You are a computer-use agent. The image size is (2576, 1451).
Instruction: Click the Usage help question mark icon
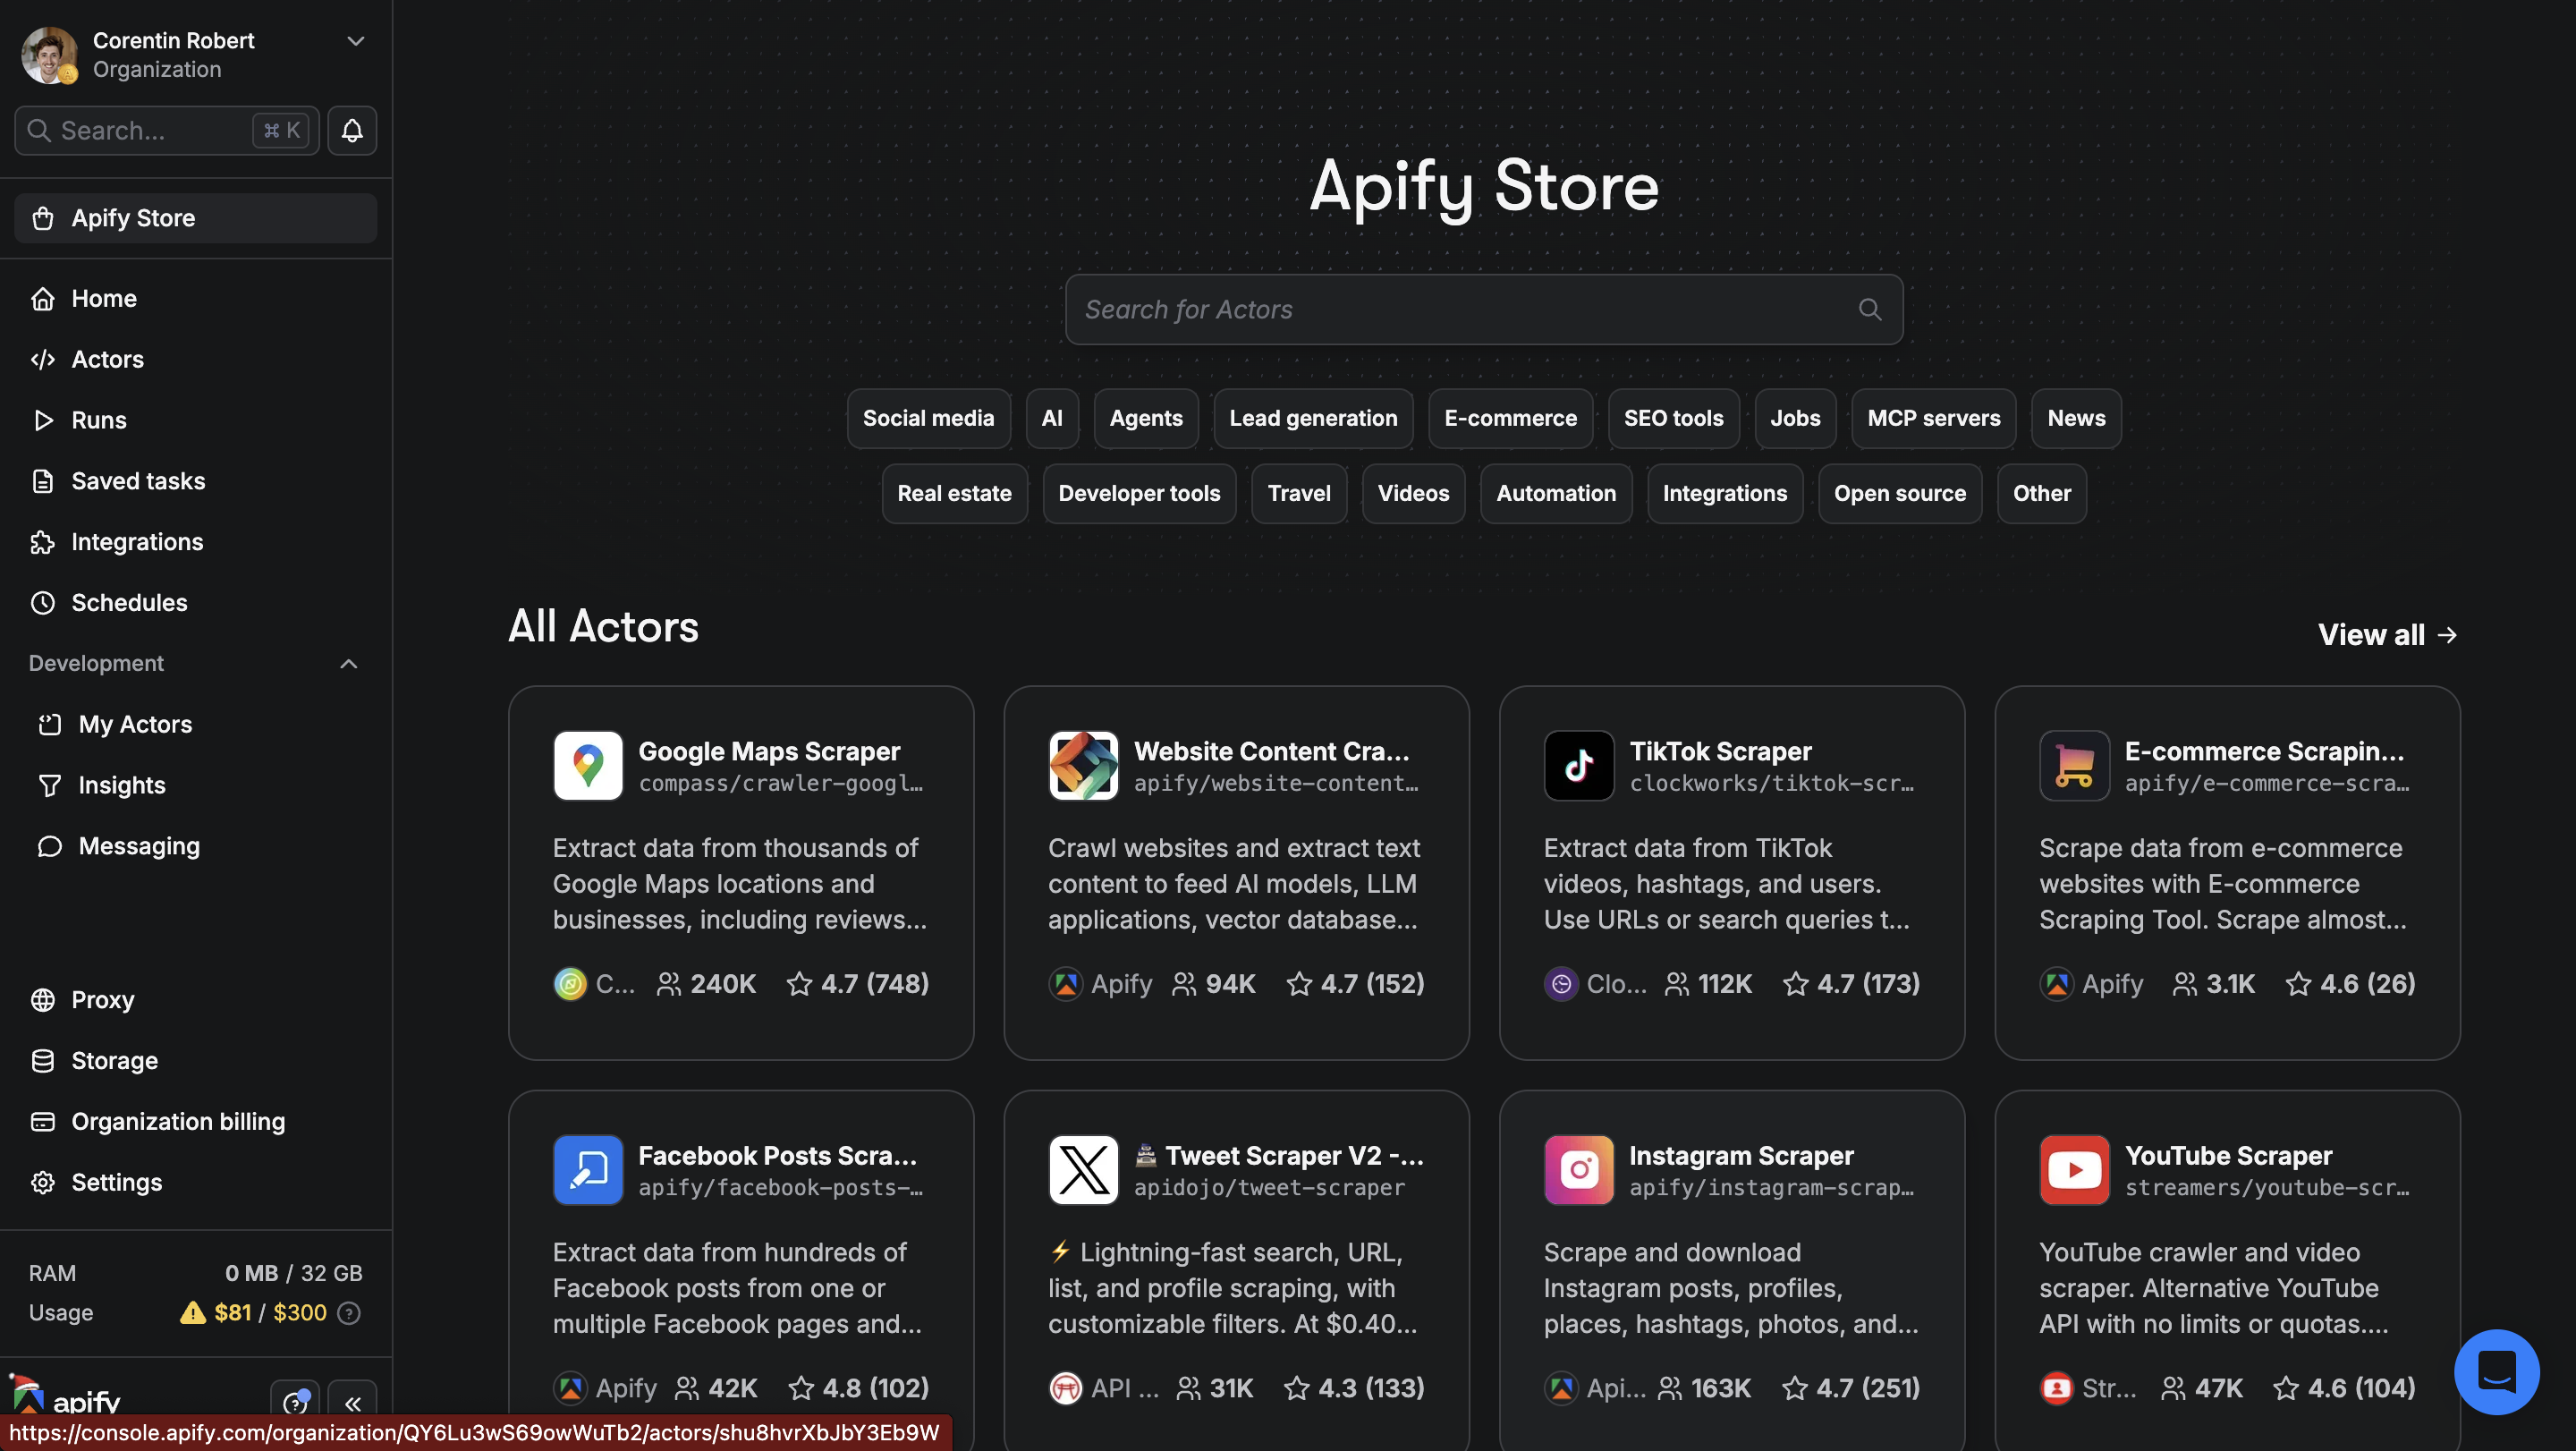pos(349,1312)
